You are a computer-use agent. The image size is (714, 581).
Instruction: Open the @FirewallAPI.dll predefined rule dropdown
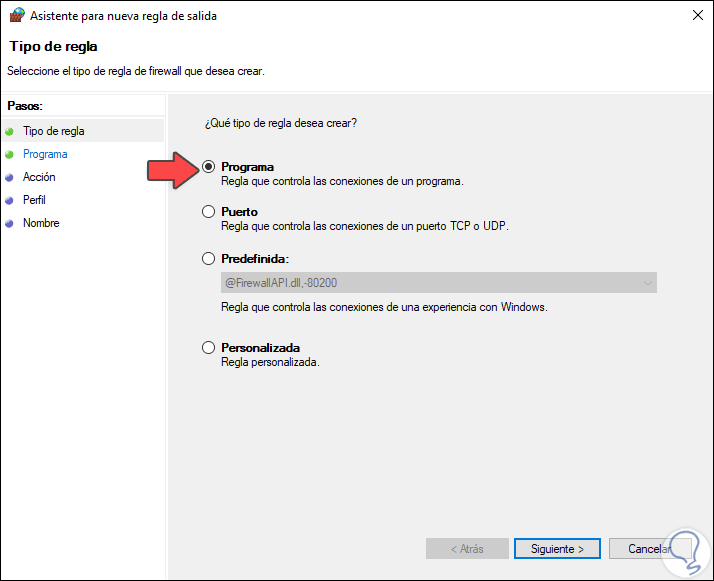click(x=438, y=283)
